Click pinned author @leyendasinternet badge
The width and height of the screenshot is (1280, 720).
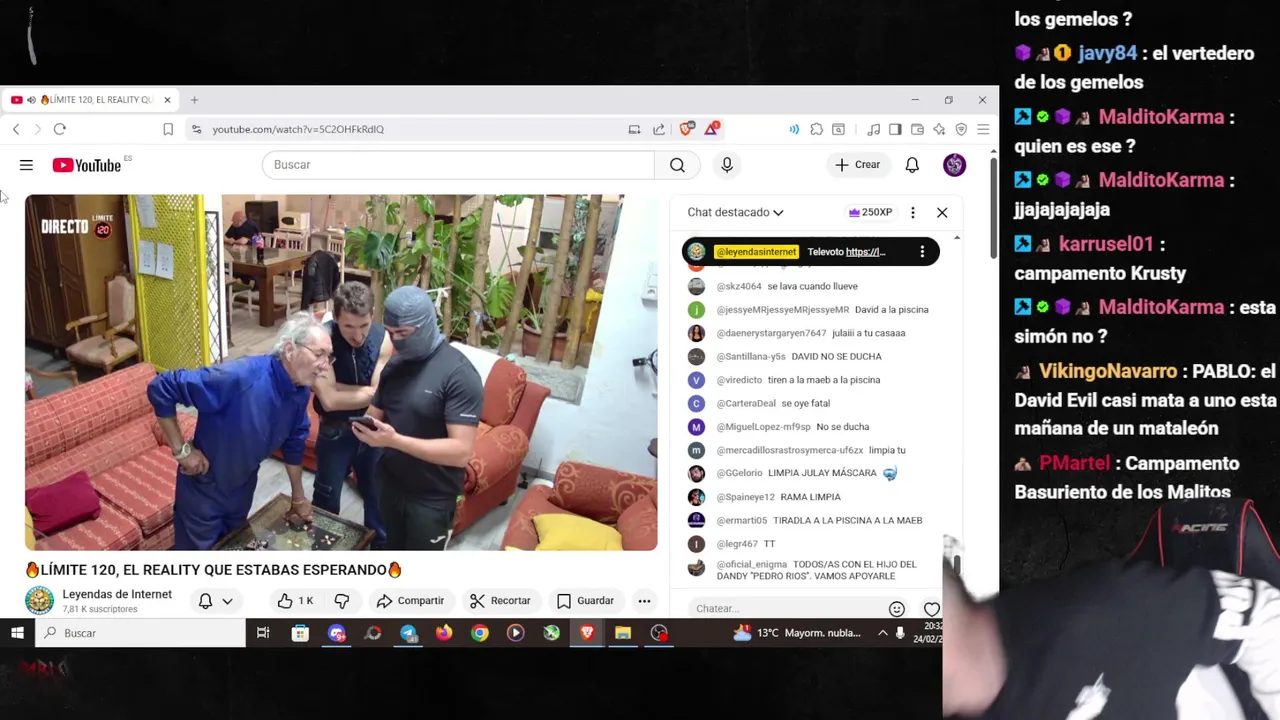point(756,252)
